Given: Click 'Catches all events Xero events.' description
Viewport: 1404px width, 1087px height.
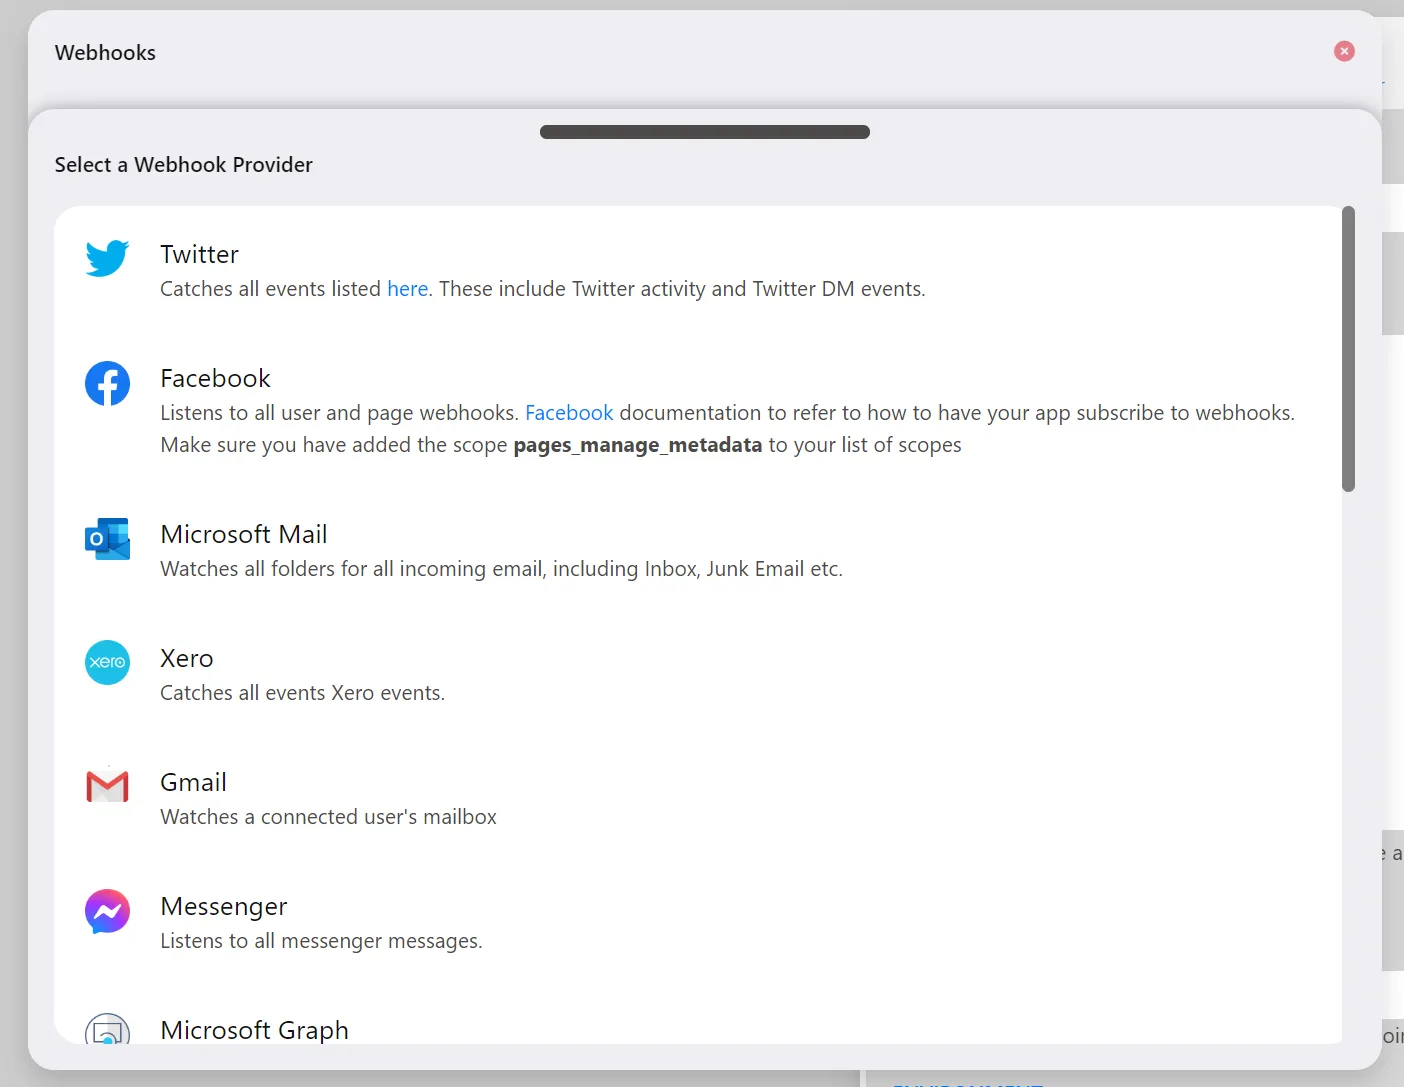Looking at the screenshot, I should [302, 693].
